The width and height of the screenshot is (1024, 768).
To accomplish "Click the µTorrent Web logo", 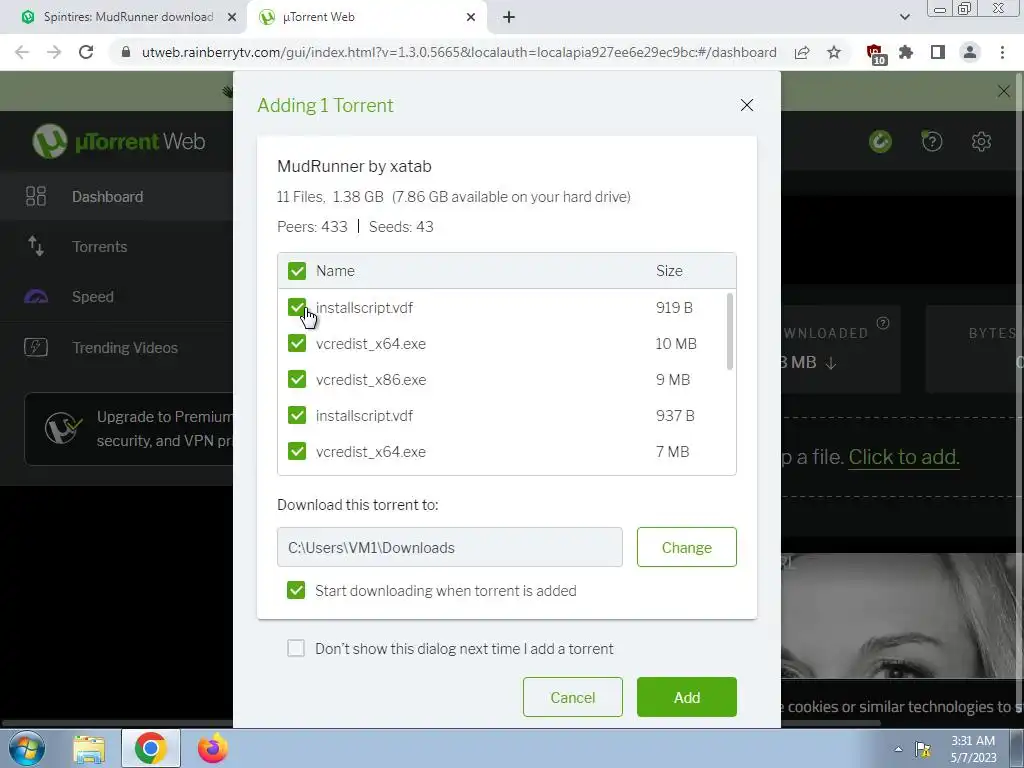I will (119, 141).
